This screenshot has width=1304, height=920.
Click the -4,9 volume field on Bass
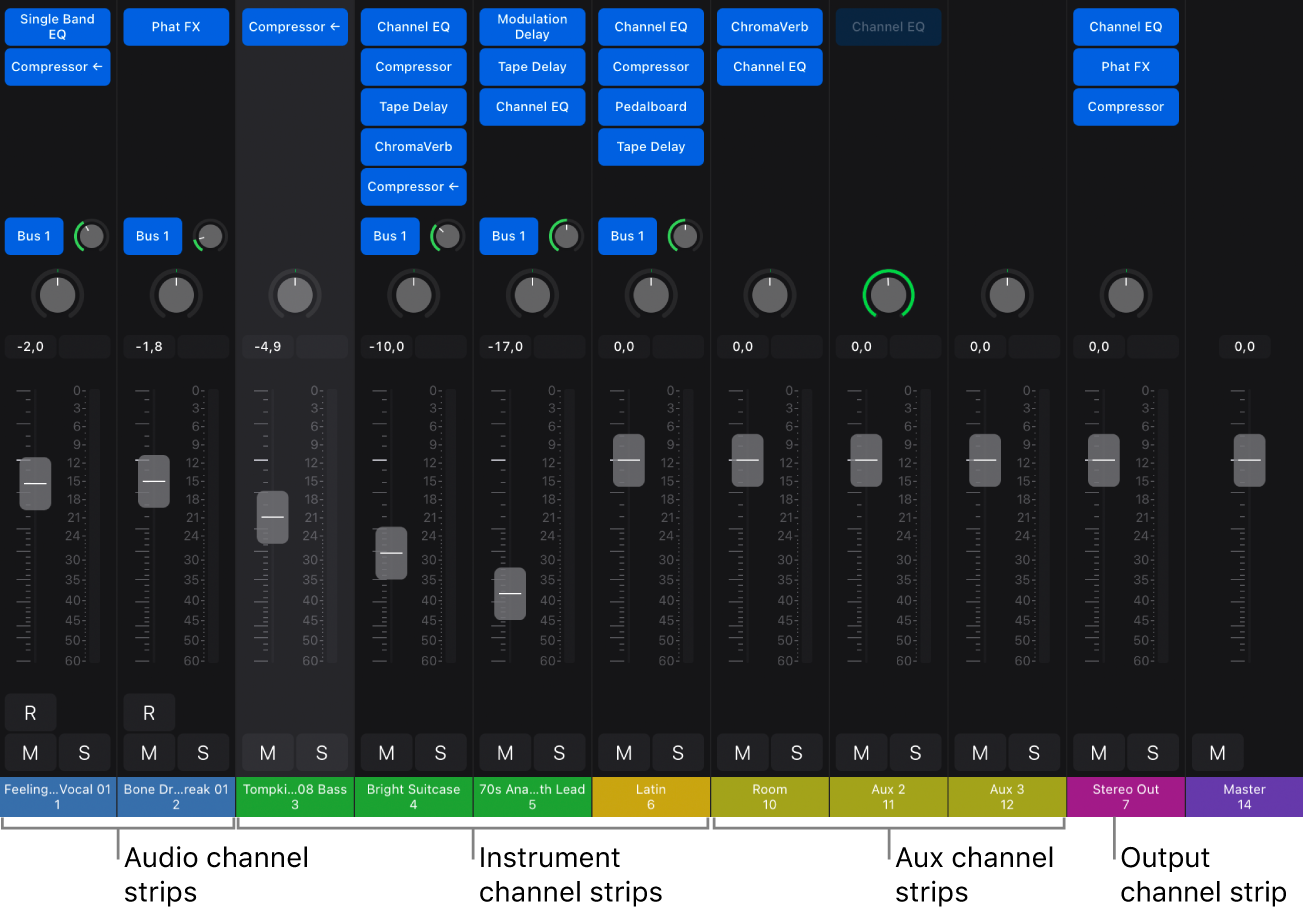point(268,347)
